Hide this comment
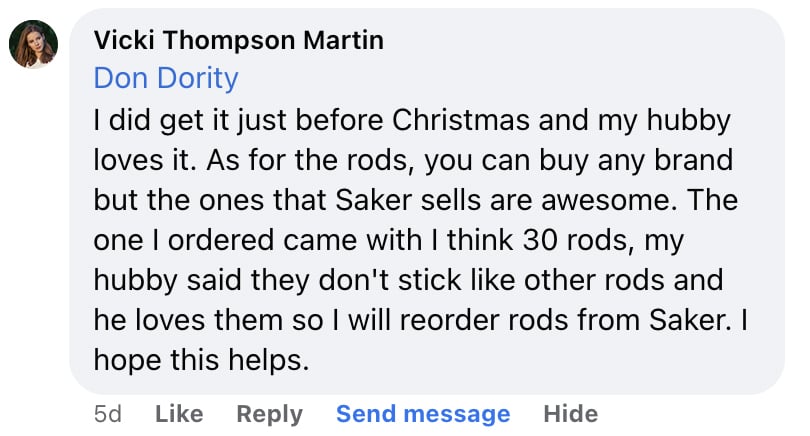The height and width of the screenshot is (436, 810). coord(570,413)
